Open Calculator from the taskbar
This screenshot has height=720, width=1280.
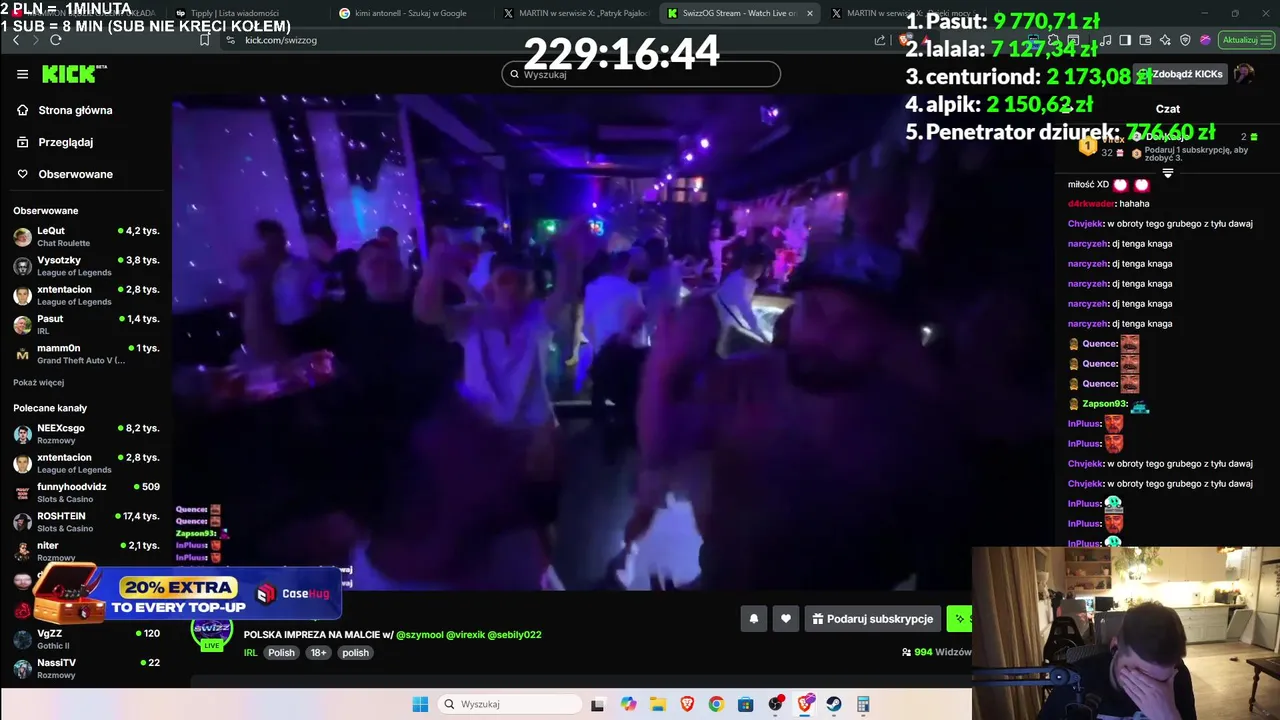tap(863, 704)
